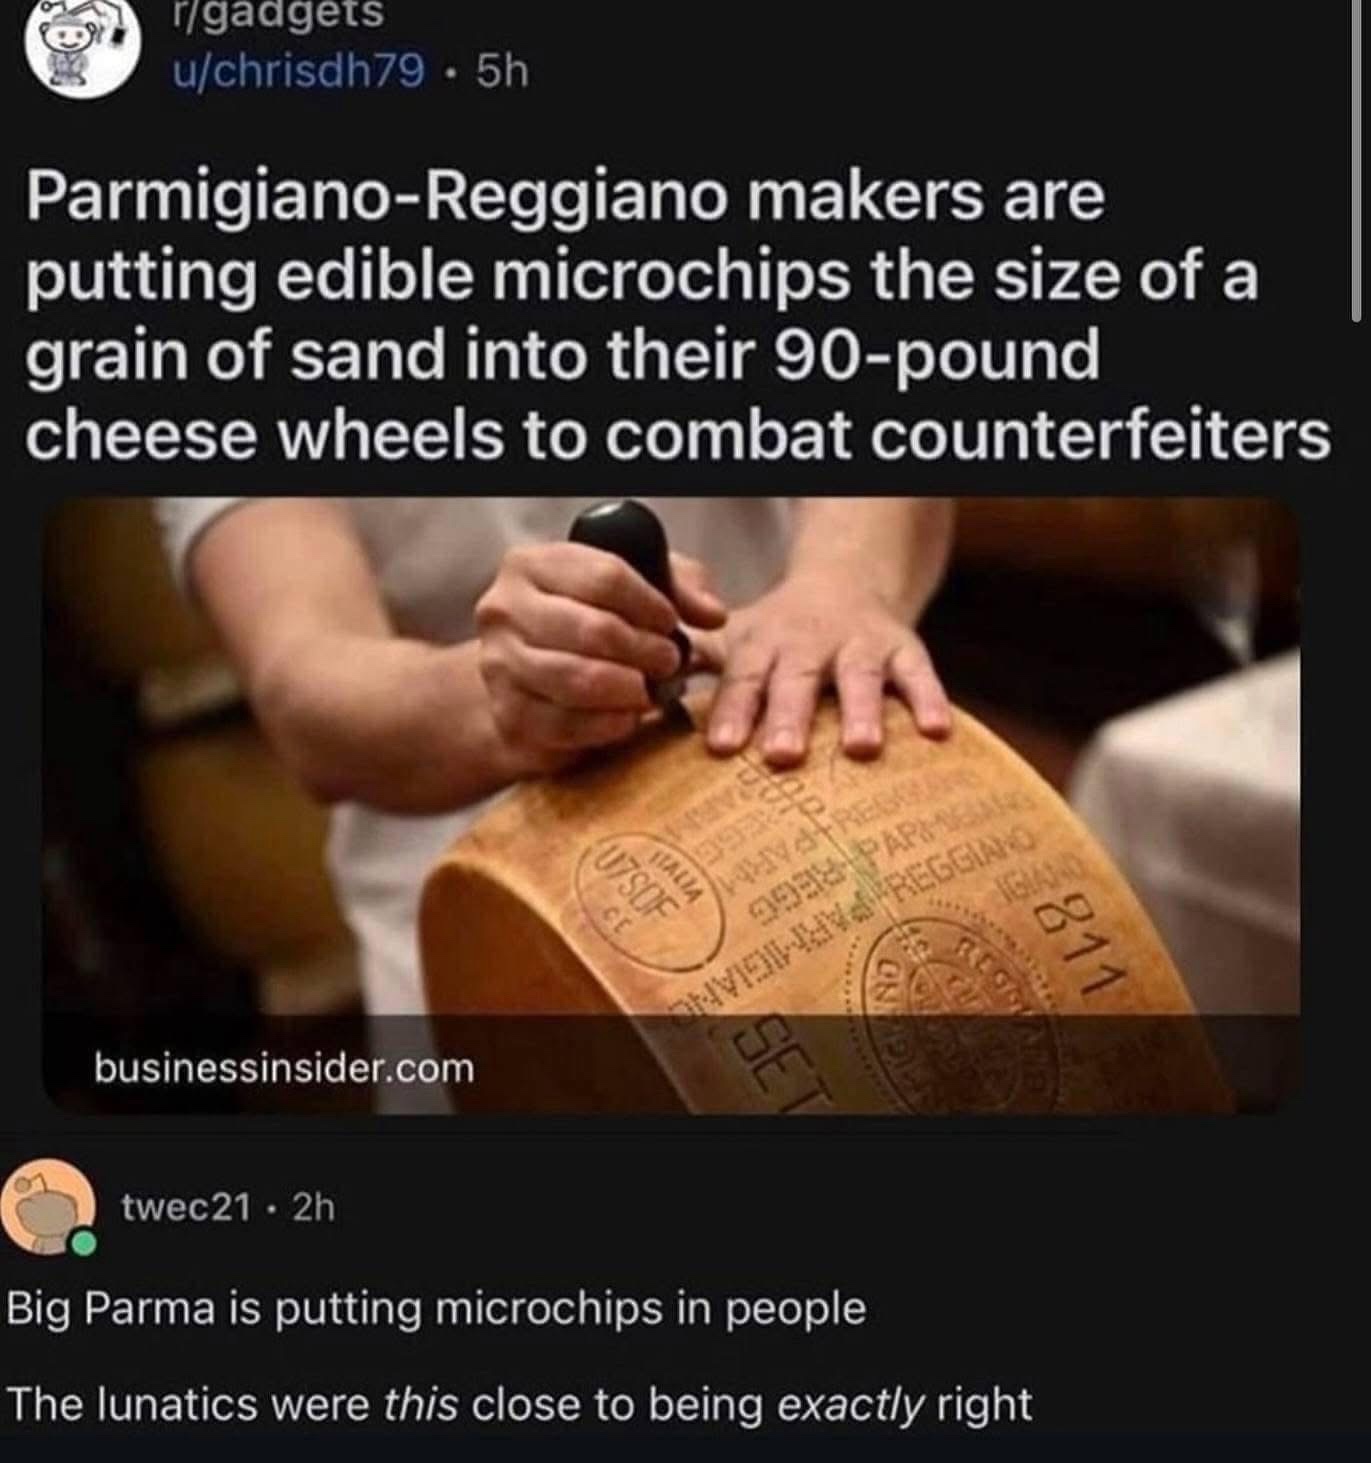Click the dark link bar on image

pyautogui.click(x=672, y=1064)
